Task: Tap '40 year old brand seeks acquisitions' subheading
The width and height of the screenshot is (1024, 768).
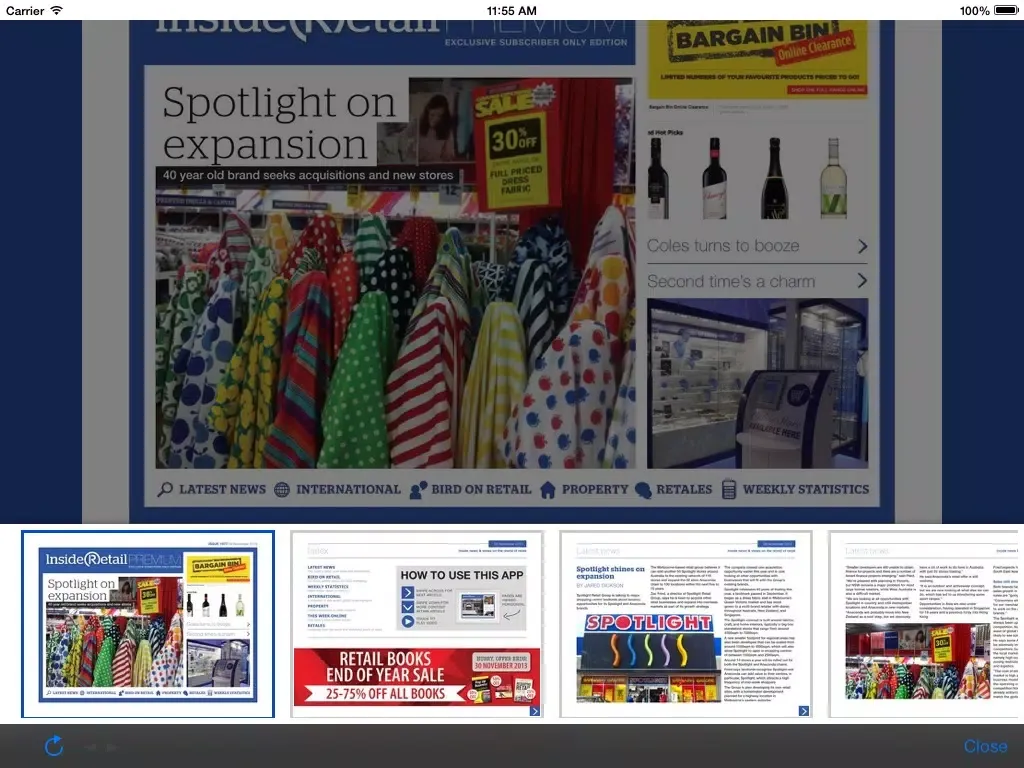Action: 308,175
